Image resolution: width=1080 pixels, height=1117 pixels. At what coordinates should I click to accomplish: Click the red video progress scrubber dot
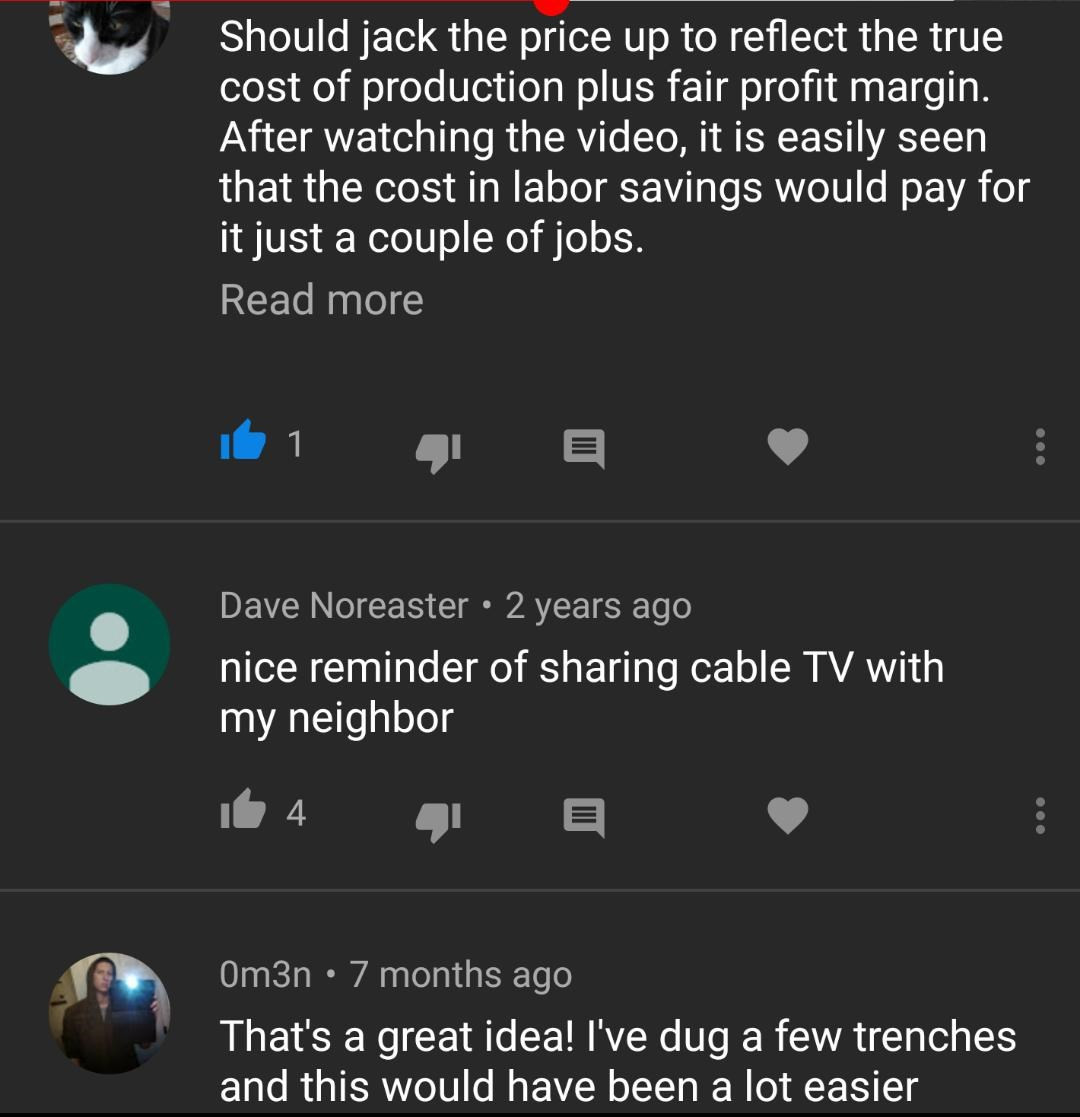pyautogui.click(x=551, y=5)
